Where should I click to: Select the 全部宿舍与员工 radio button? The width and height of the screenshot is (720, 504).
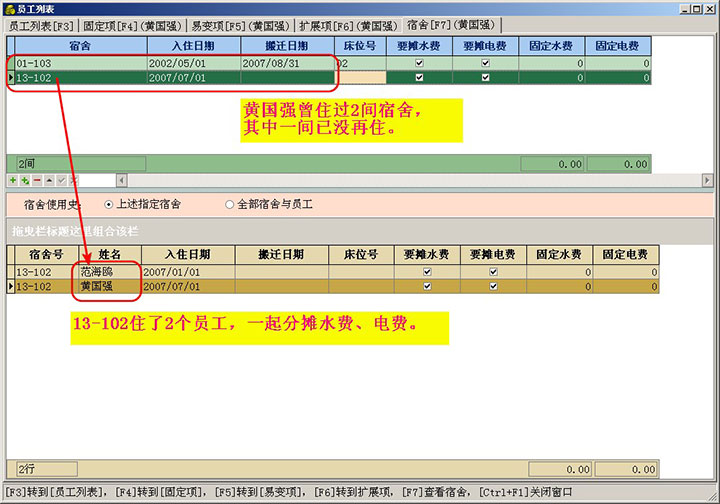230,204
